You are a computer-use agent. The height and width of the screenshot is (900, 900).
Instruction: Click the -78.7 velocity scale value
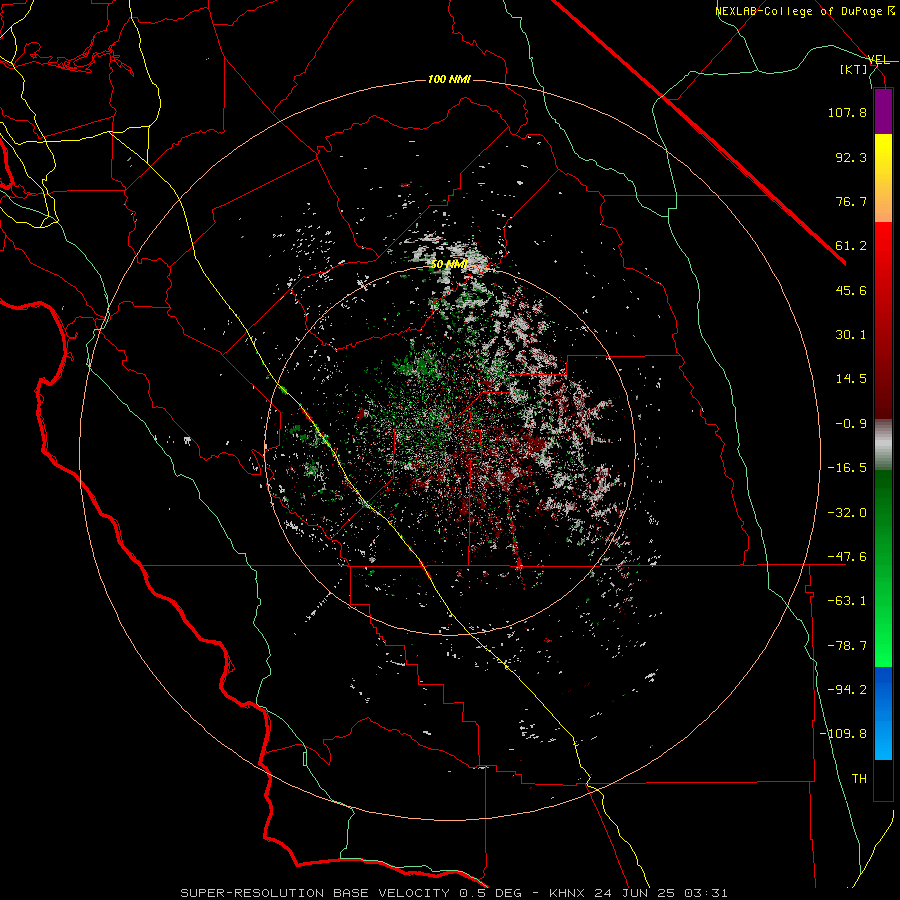847,646
